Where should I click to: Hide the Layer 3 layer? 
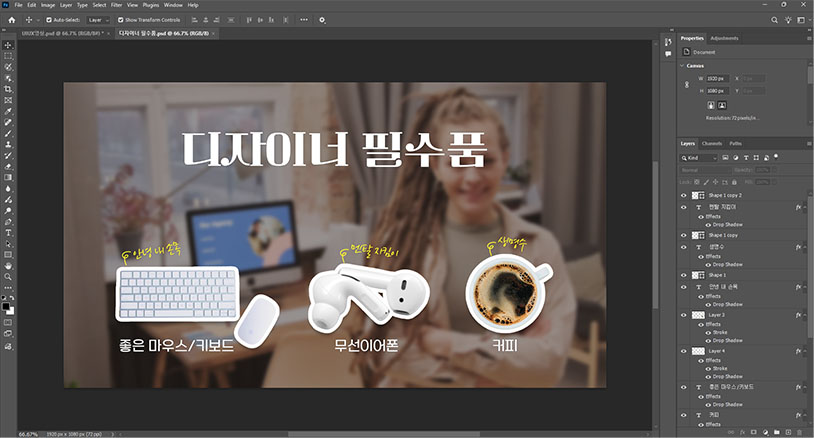click(x=684, y=315)
